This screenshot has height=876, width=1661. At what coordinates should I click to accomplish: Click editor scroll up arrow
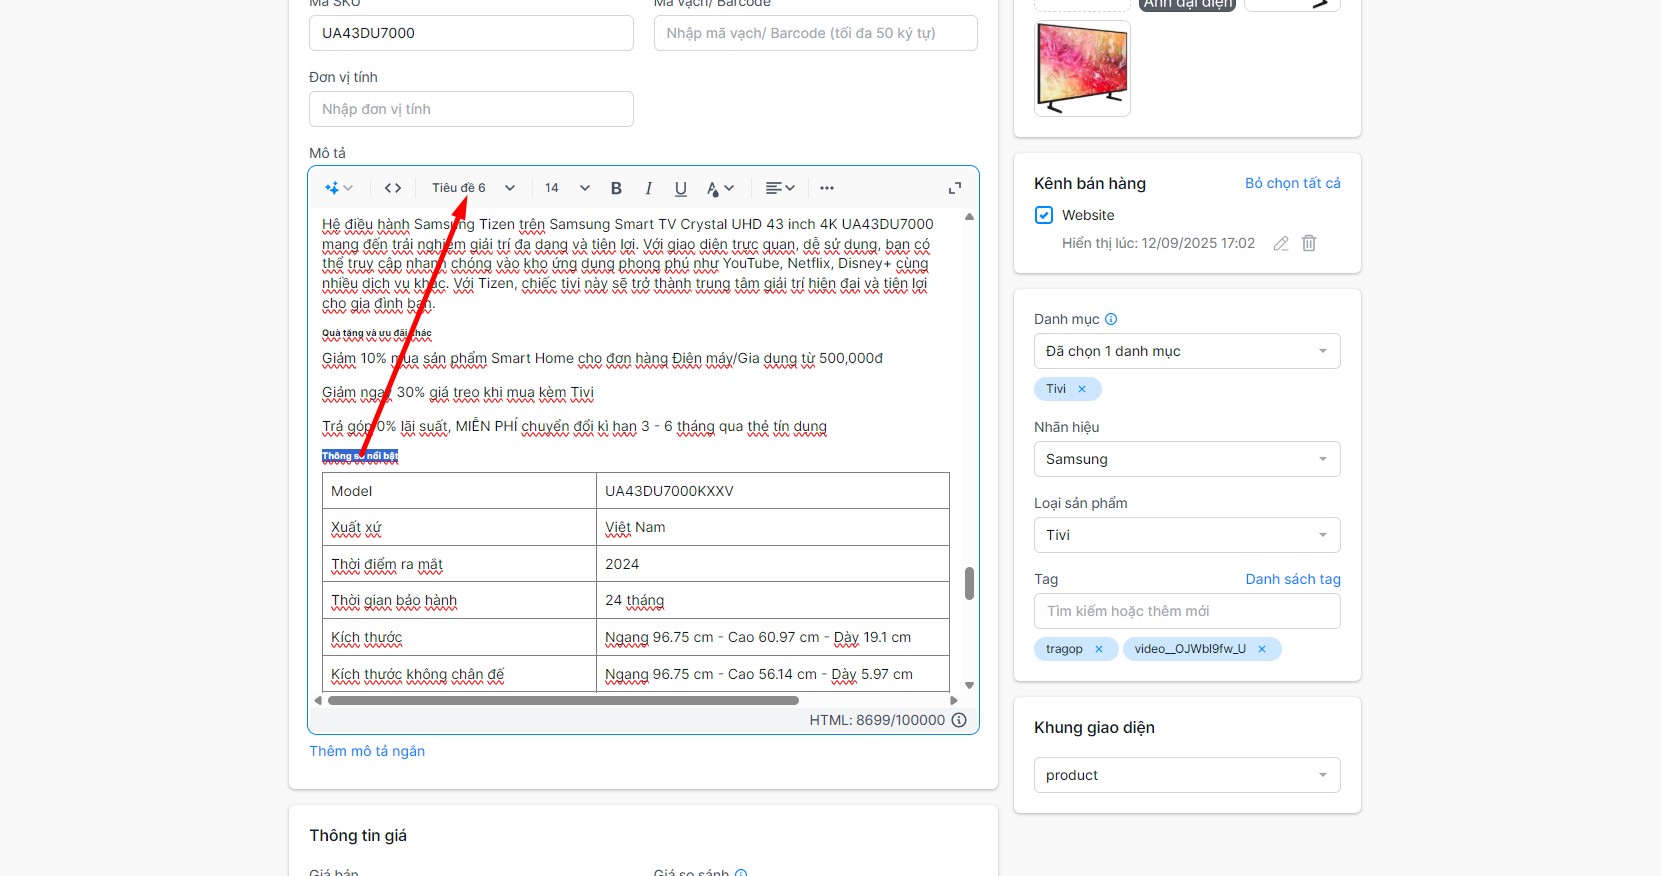pos(969,216)
